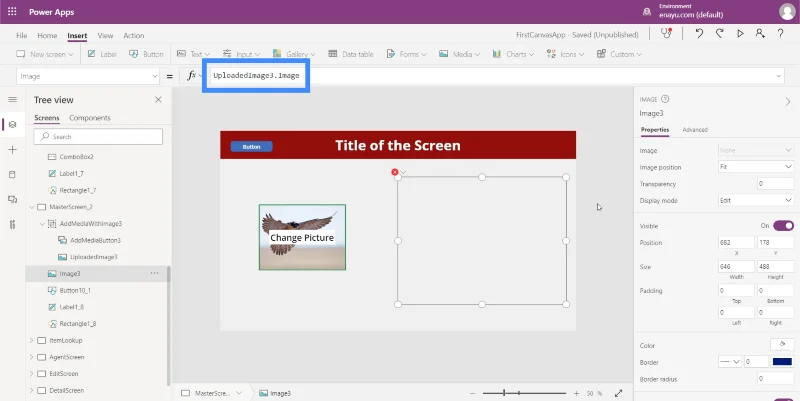800x401 pixels.
Task: Collapse the AddMediaWithImage3 group
Action: coord(42,223)
